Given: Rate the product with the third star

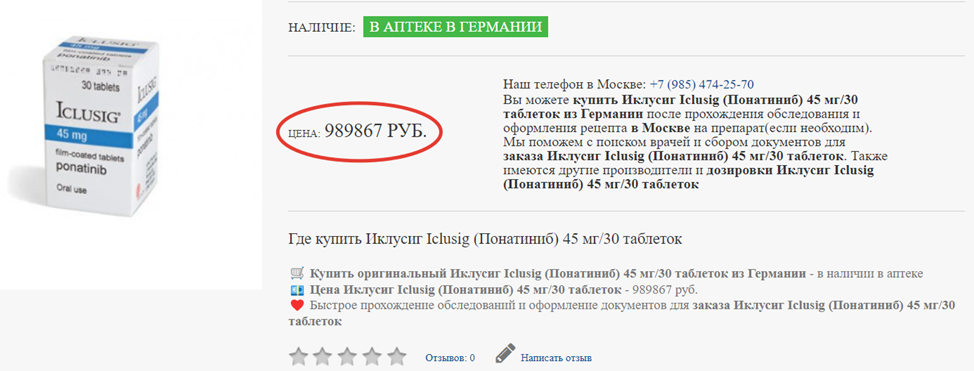Looking at the screenshot, I should 347,357.
